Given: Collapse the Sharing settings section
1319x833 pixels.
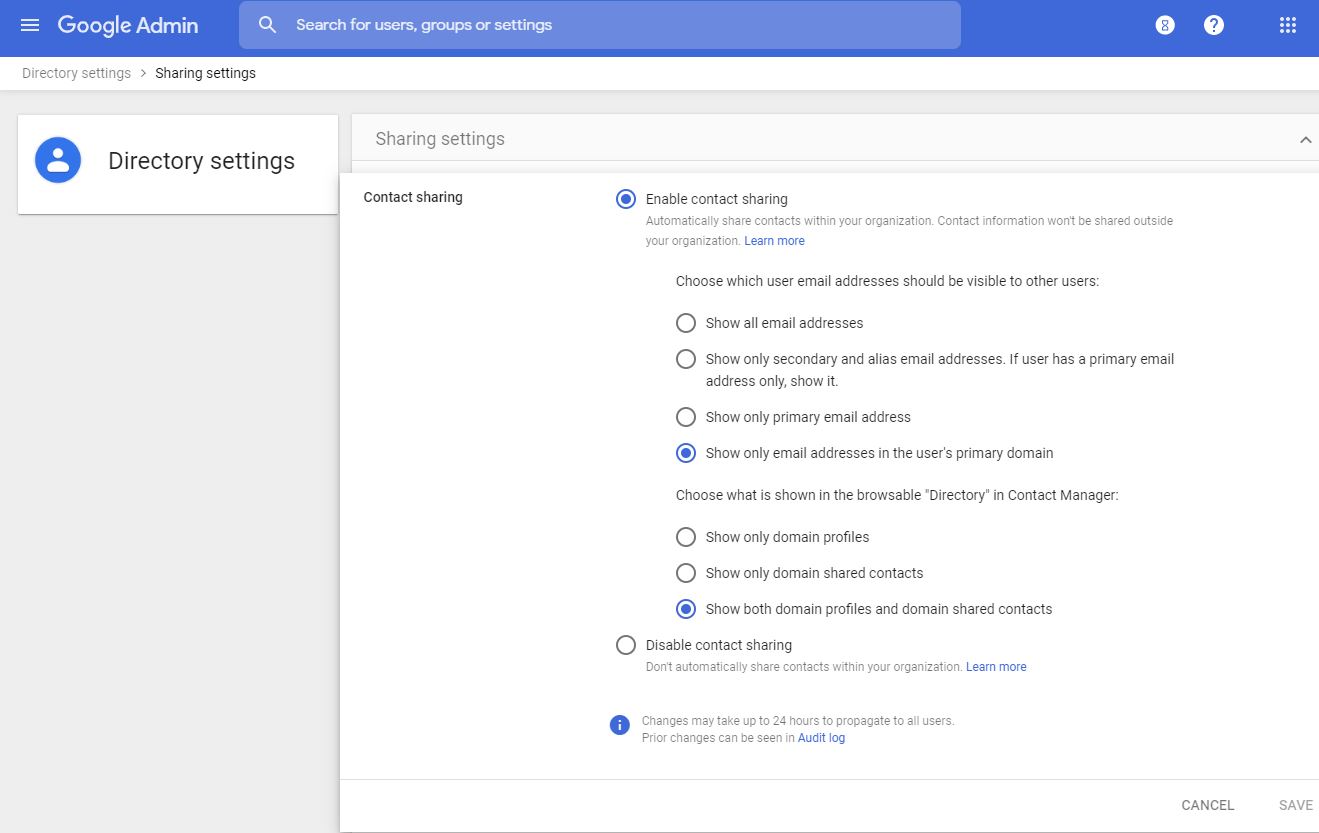Looking at the screenshot, I should pos(1305,140).
